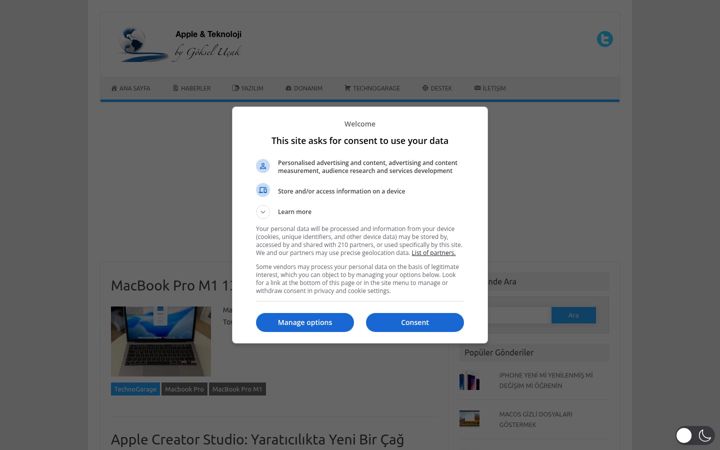Open macOS Gizli Dosyaları Göstermek post
720x450 pixels.
click(x=535, y=419)
